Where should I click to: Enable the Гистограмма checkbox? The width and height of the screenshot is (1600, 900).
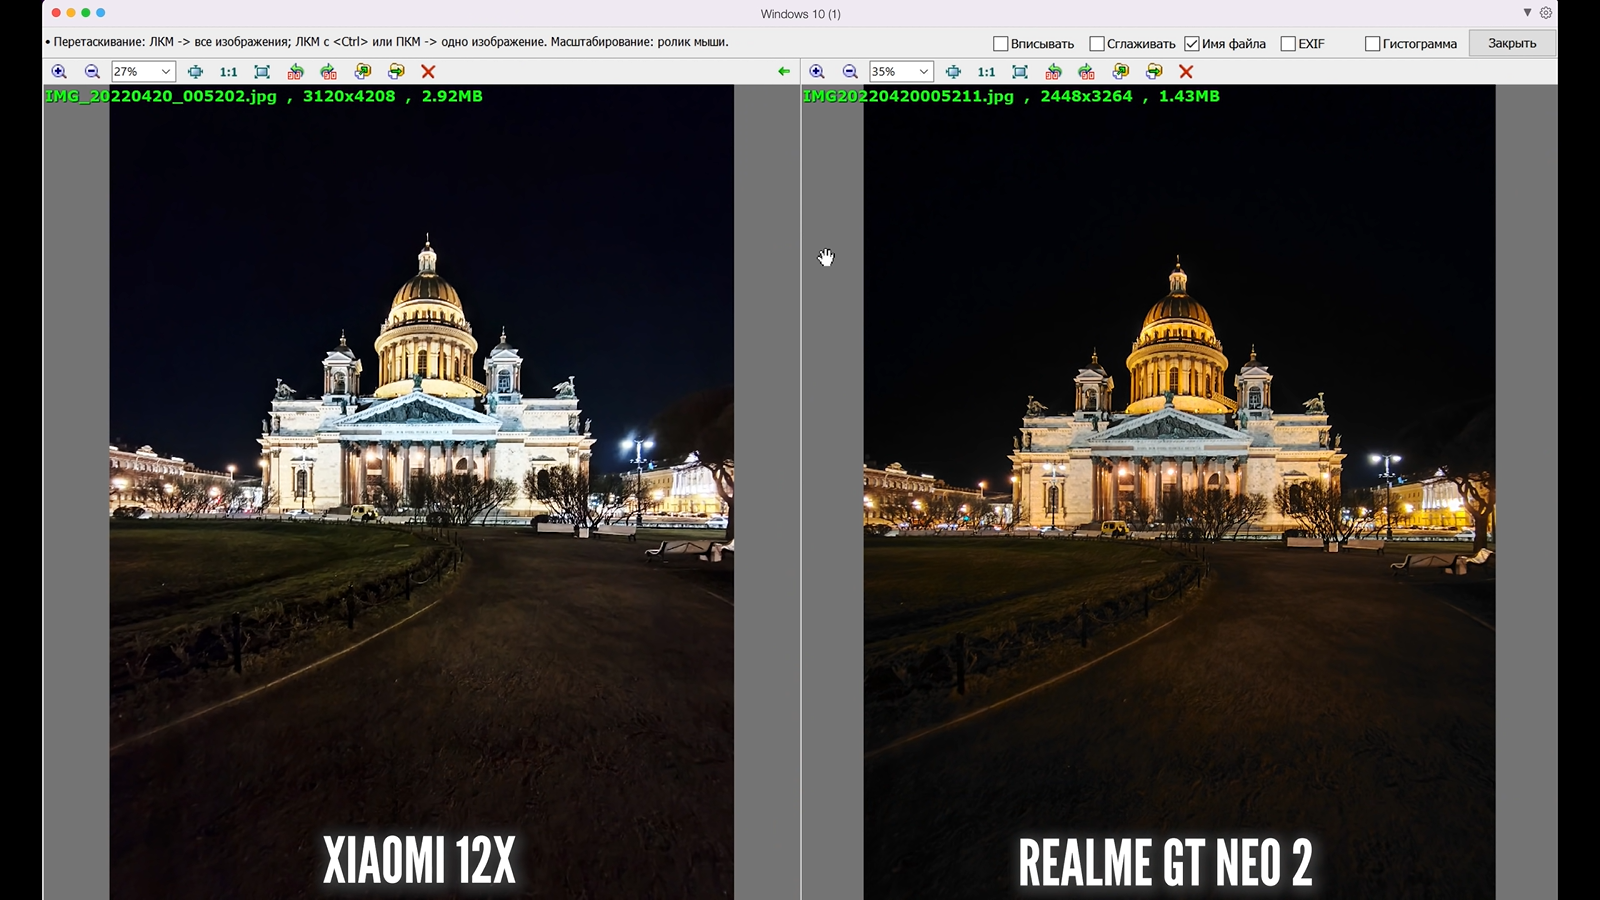coord(1372,44)
